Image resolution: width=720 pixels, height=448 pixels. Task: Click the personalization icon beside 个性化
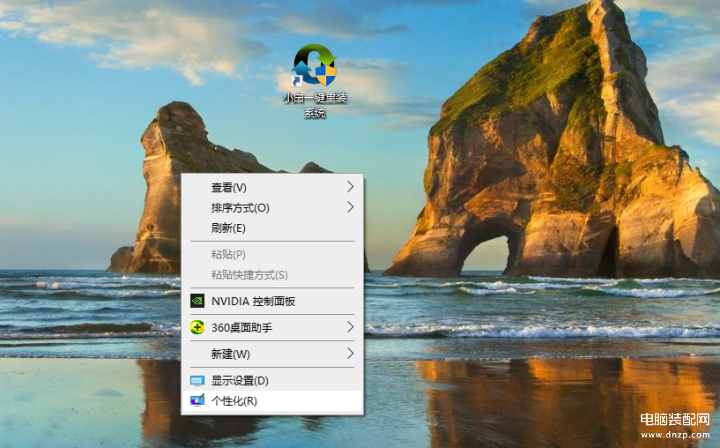tap(197, 401)
